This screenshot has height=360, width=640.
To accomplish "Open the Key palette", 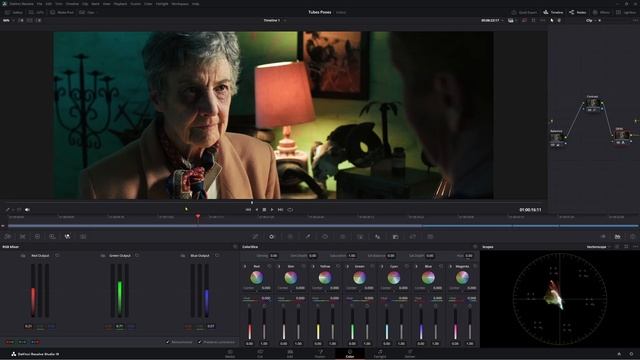I will [395, 236].
